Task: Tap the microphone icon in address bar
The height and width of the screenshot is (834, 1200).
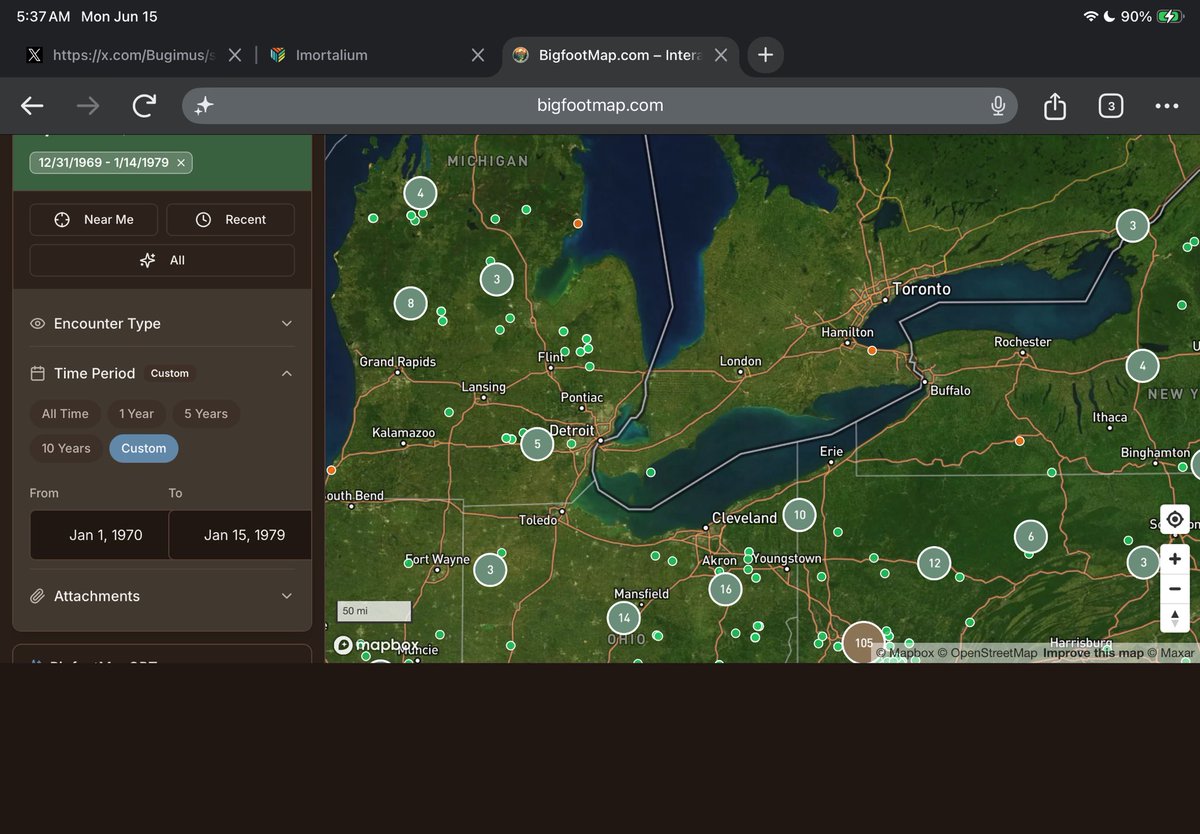Action: click(997, 106)
